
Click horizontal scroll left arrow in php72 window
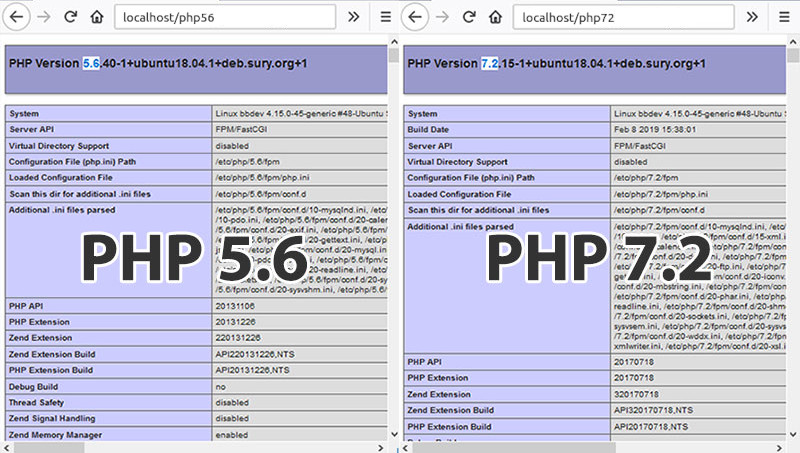tap(406, 448)
